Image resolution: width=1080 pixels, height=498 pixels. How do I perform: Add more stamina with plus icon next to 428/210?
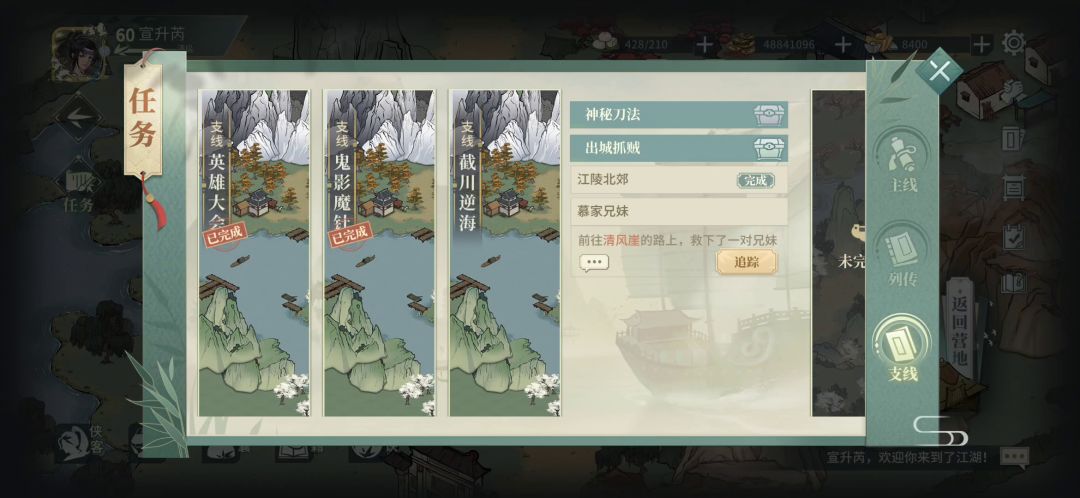pos(704,45)
